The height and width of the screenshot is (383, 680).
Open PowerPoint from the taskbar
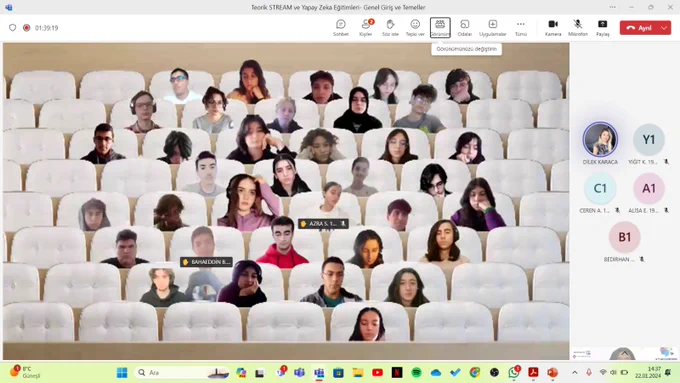pos(552,373)
